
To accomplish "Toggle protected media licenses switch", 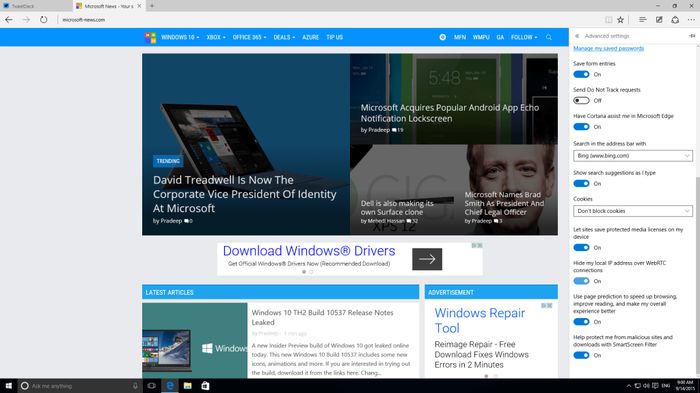I will [x=581, y=247].
